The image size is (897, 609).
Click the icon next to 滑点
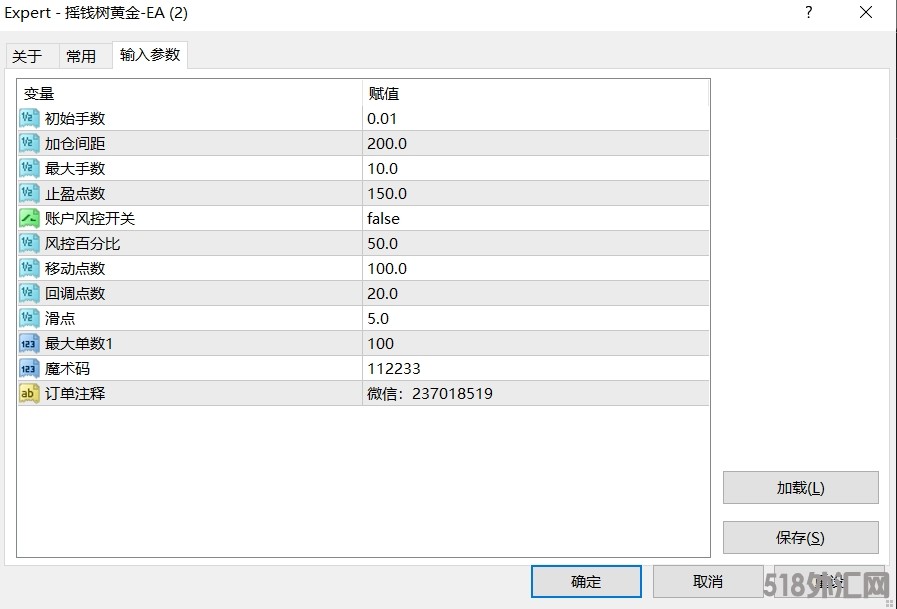29,318
